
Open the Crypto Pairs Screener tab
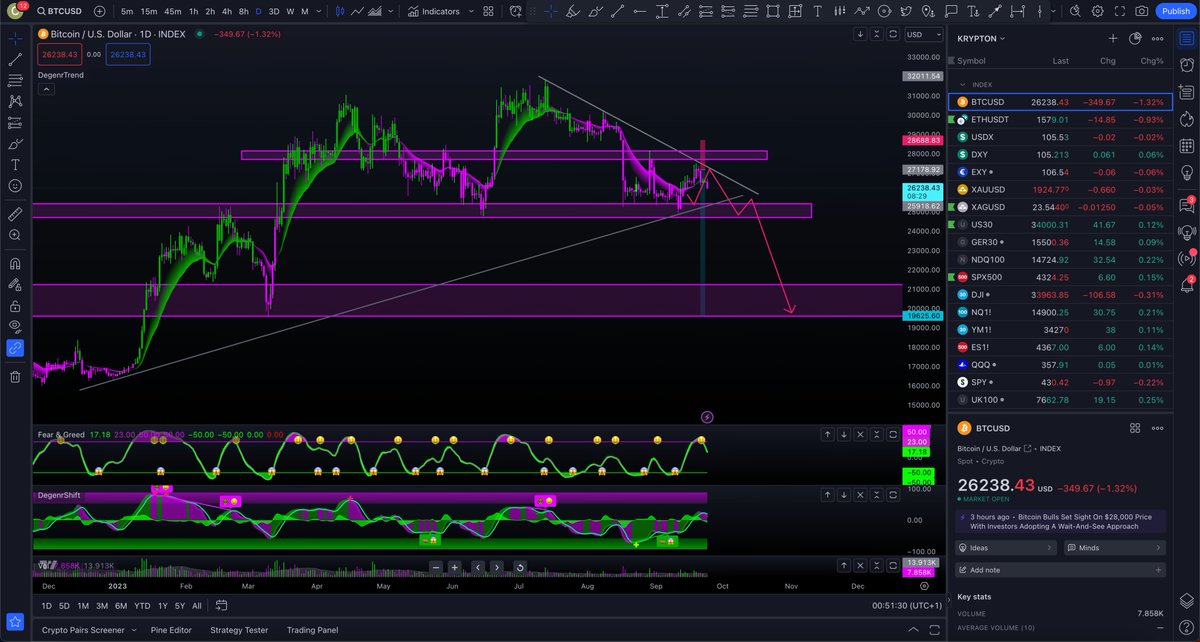tap(83, 630)
